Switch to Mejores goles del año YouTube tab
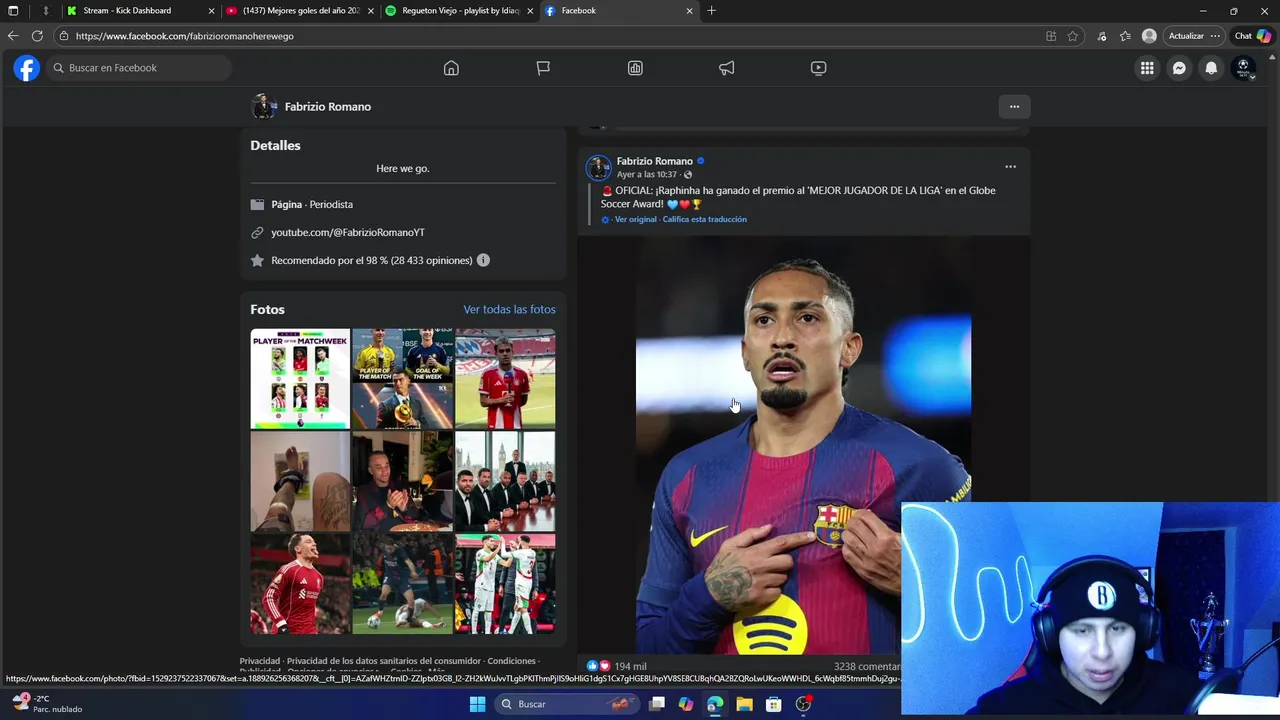 [301, 11]
